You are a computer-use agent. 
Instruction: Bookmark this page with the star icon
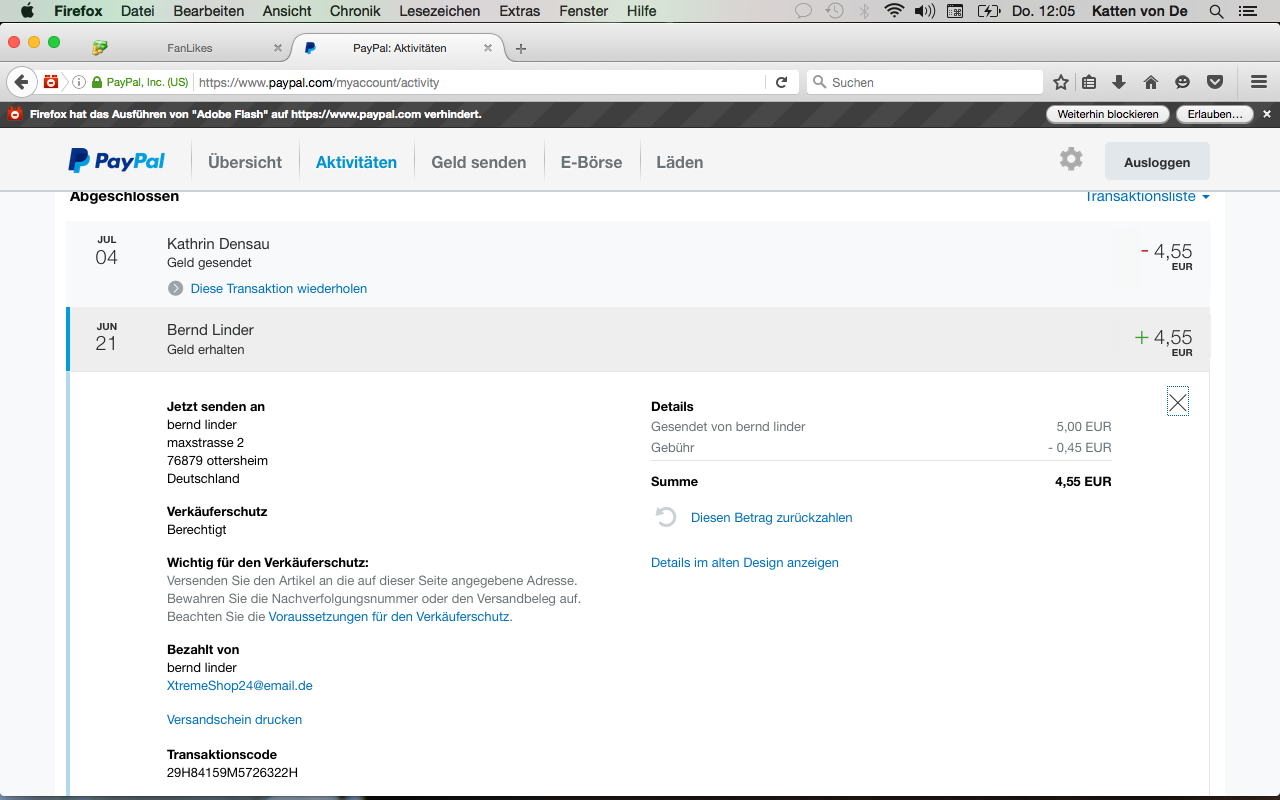[1061, 82]
